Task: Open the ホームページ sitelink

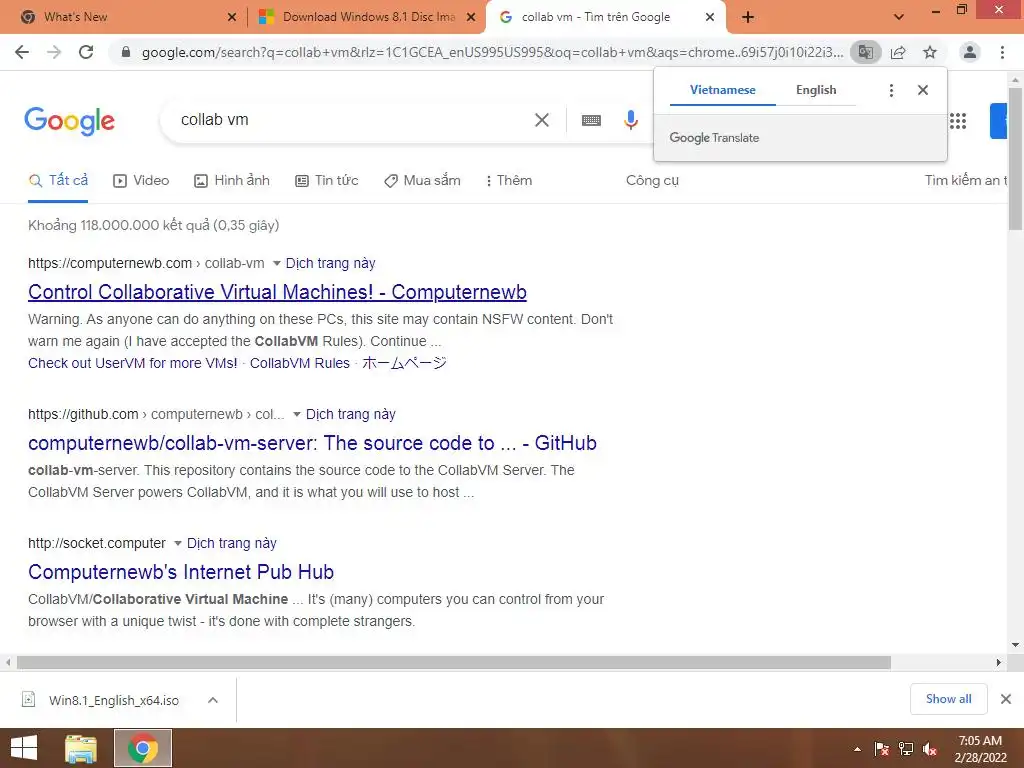Action: 404,363
